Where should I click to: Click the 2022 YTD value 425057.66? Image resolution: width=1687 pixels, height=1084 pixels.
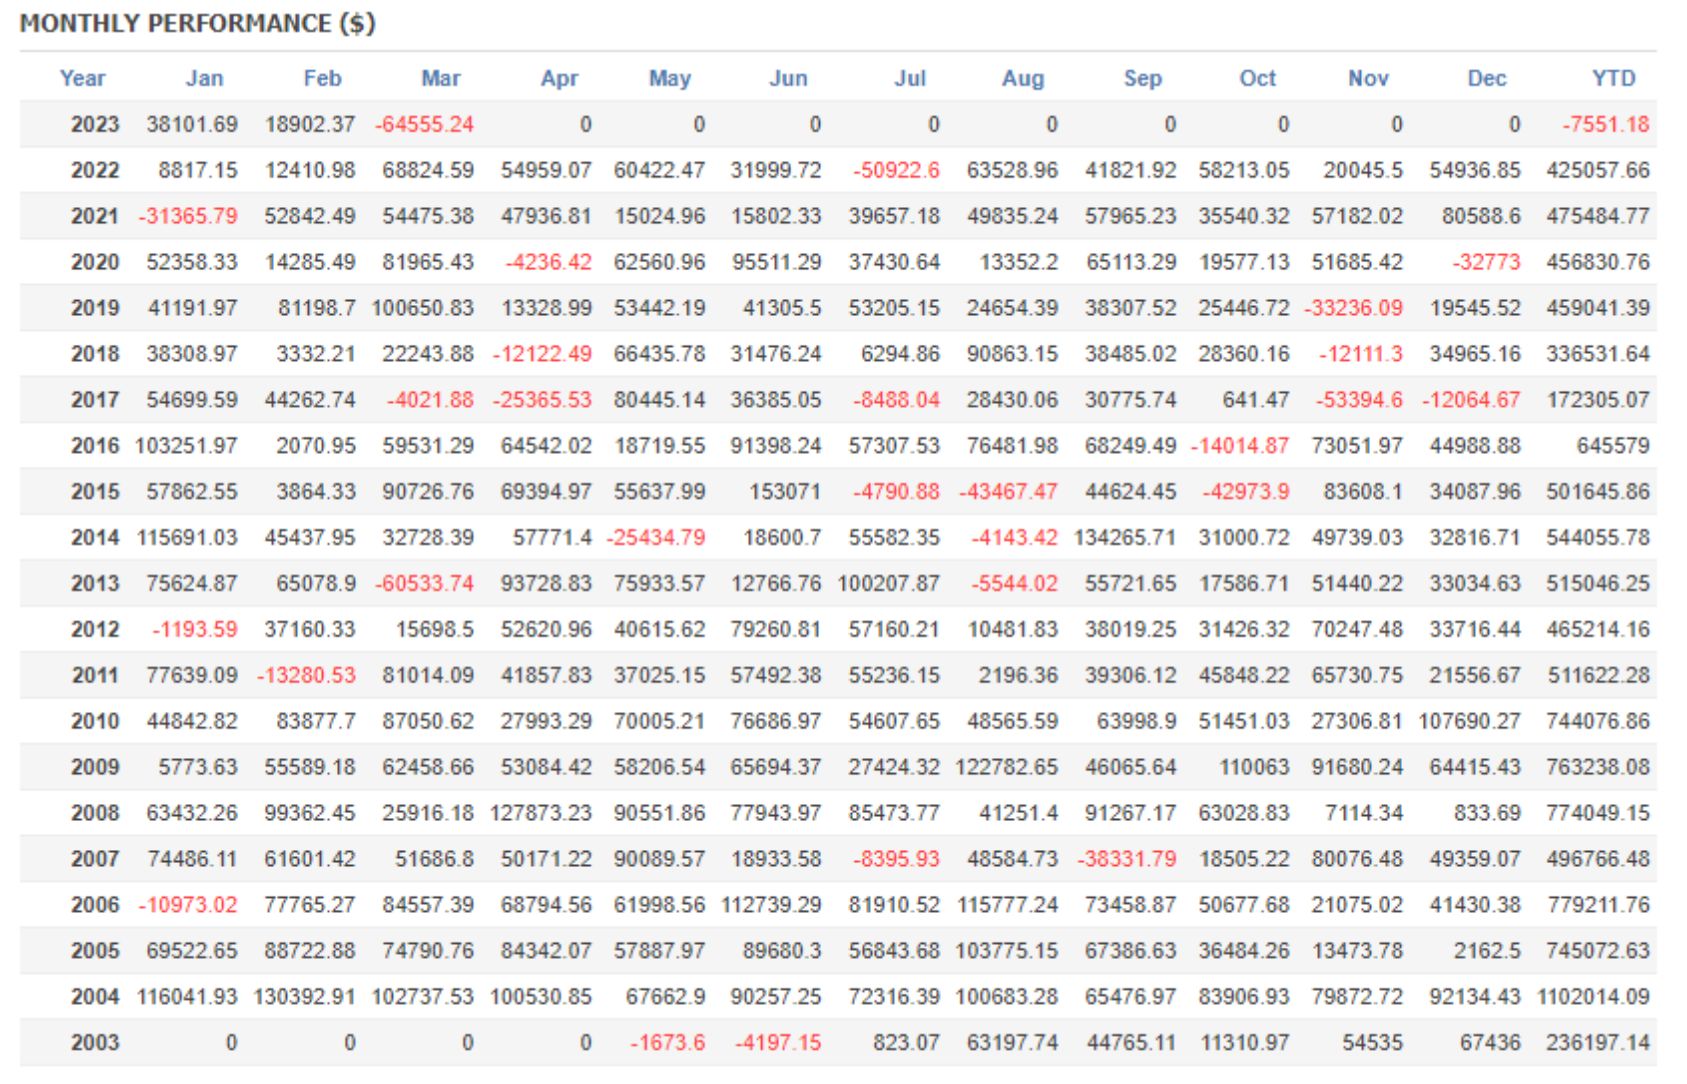coord(1598,170)
